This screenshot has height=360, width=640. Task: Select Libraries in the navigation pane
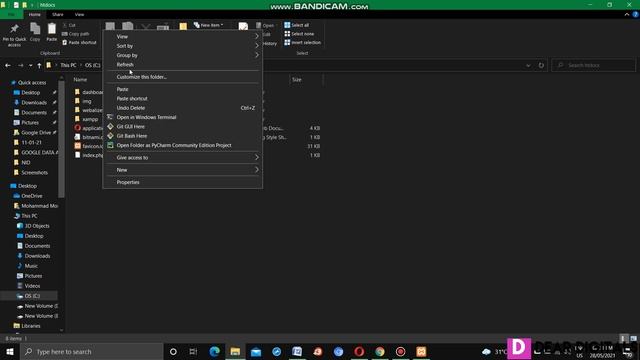tap(31, 326)
